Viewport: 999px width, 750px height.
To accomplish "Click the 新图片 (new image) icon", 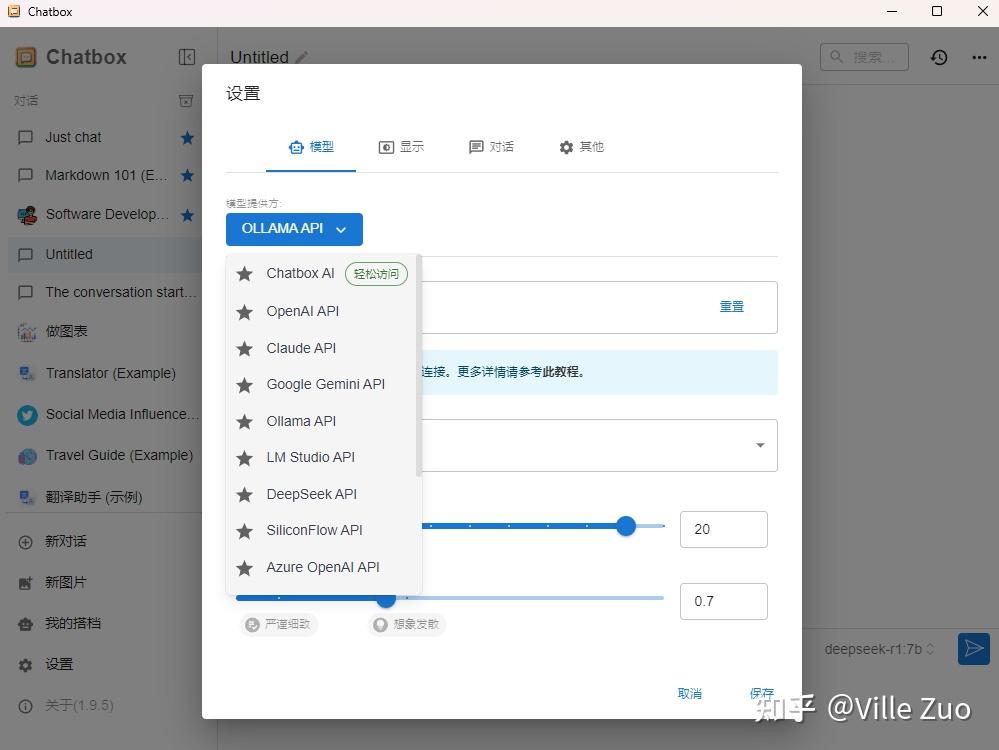I will [x=26, y=582].
